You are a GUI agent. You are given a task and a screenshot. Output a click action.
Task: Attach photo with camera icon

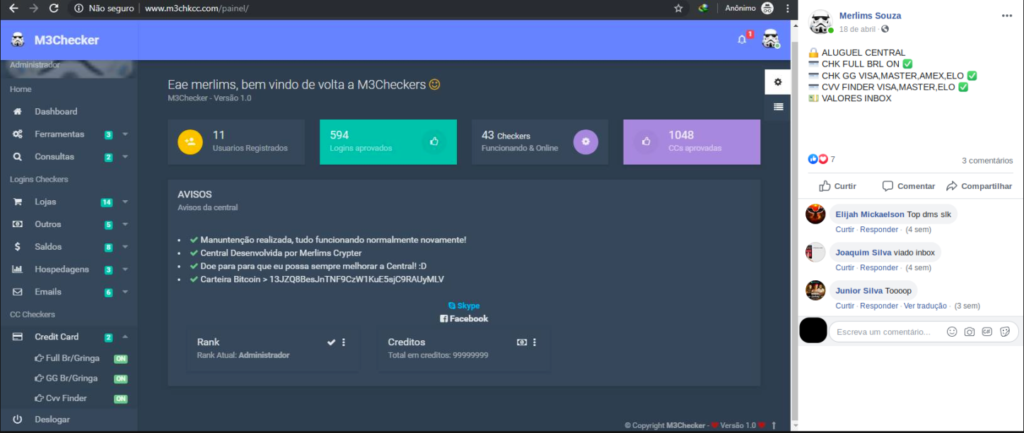969,332
